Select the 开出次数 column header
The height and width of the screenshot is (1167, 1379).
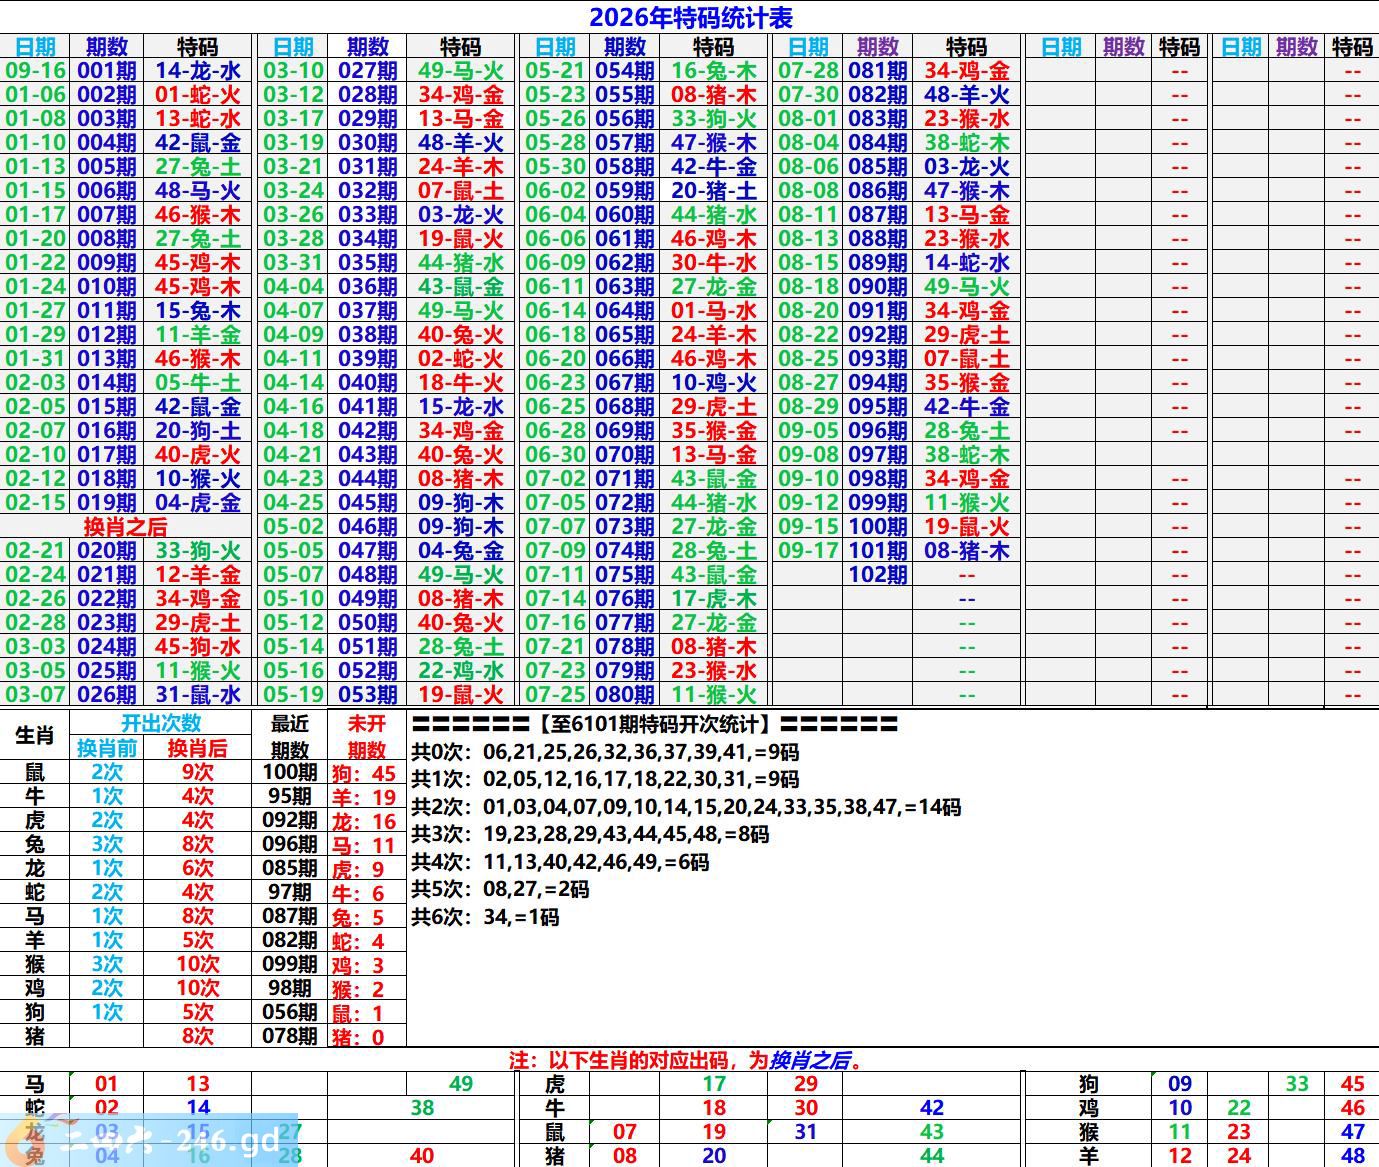point(161,723)
